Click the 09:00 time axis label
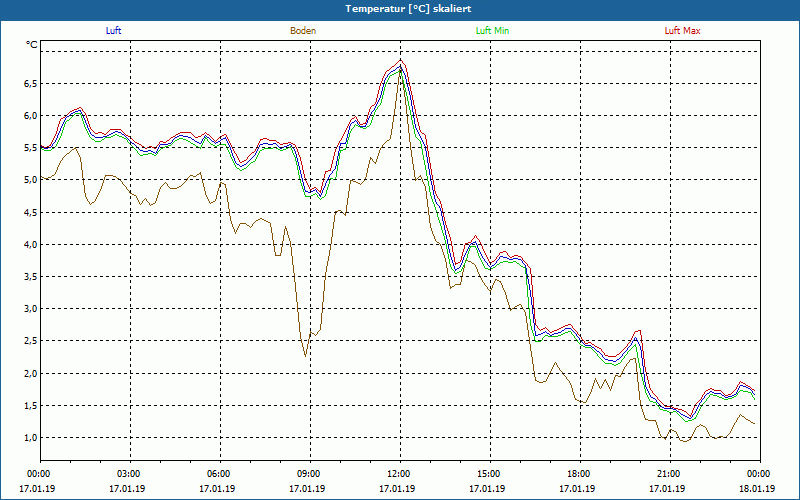 point(311,474)
